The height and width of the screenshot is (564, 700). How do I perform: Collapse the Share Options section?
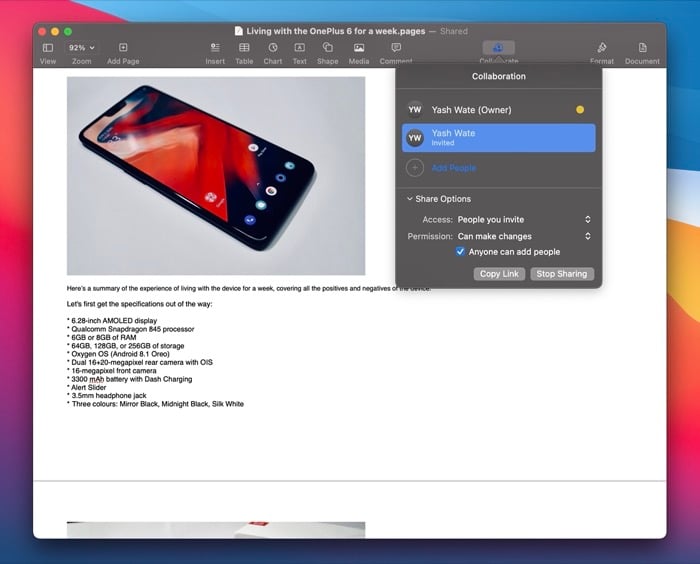409,199
